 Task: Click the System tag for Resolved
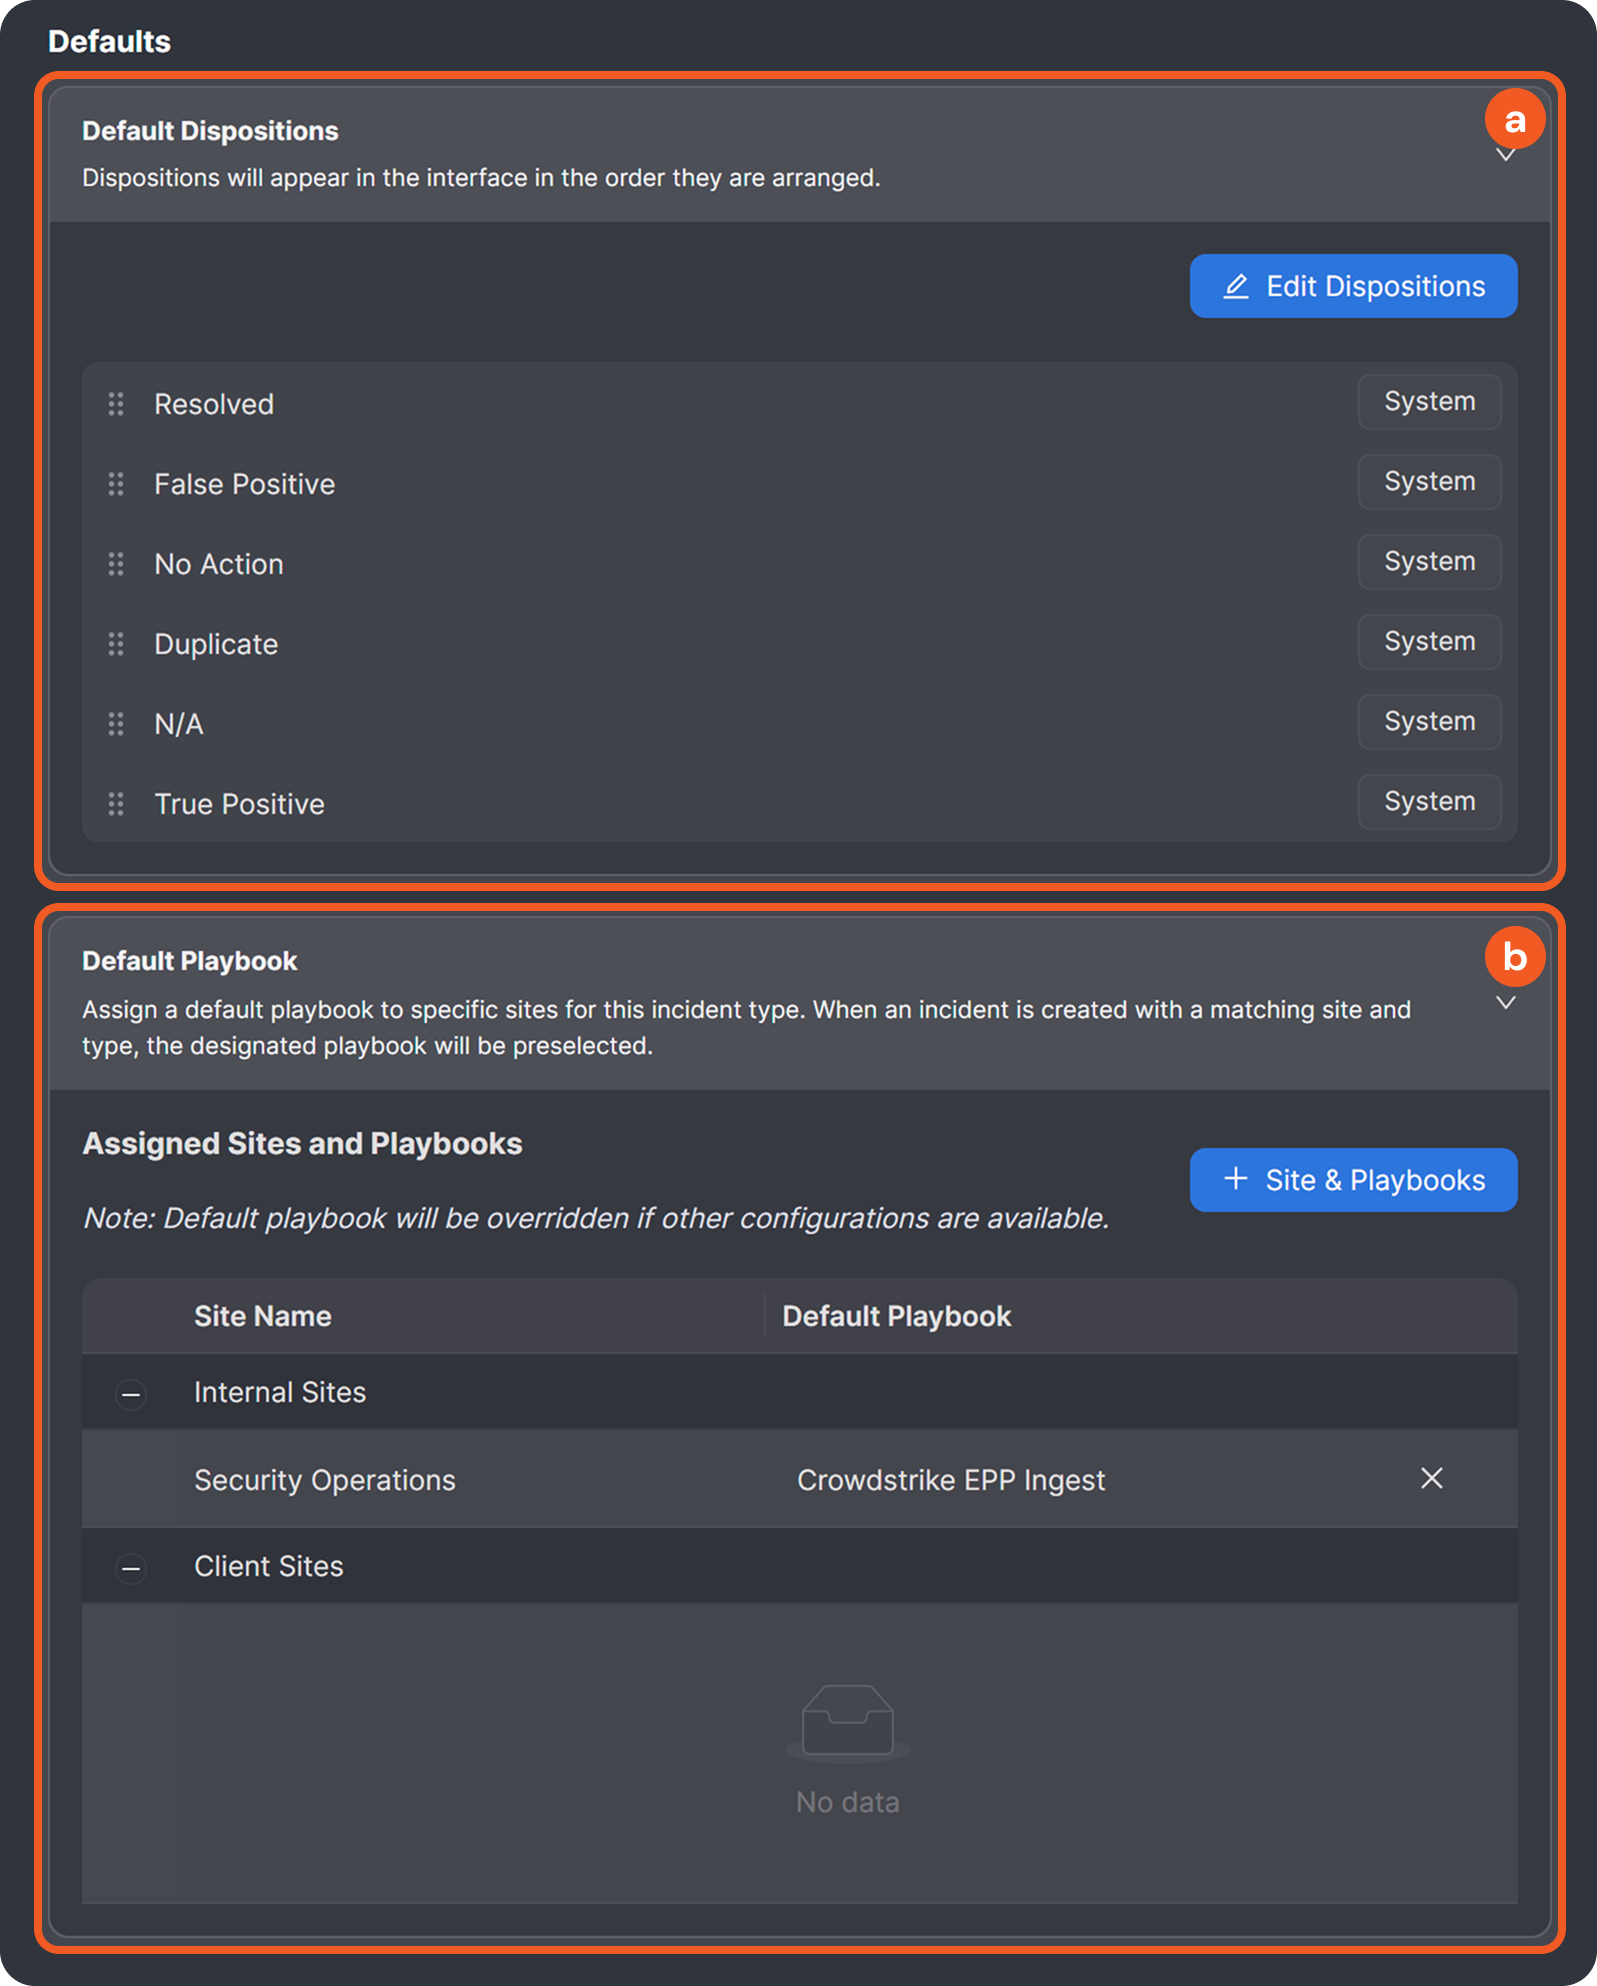(1429, 402)
